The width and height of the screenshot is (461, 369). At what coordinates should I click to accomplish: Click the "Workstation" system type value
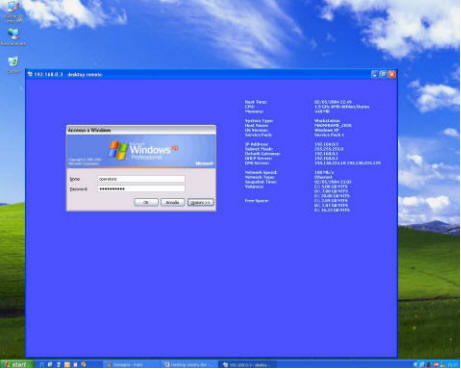(327, 121)
